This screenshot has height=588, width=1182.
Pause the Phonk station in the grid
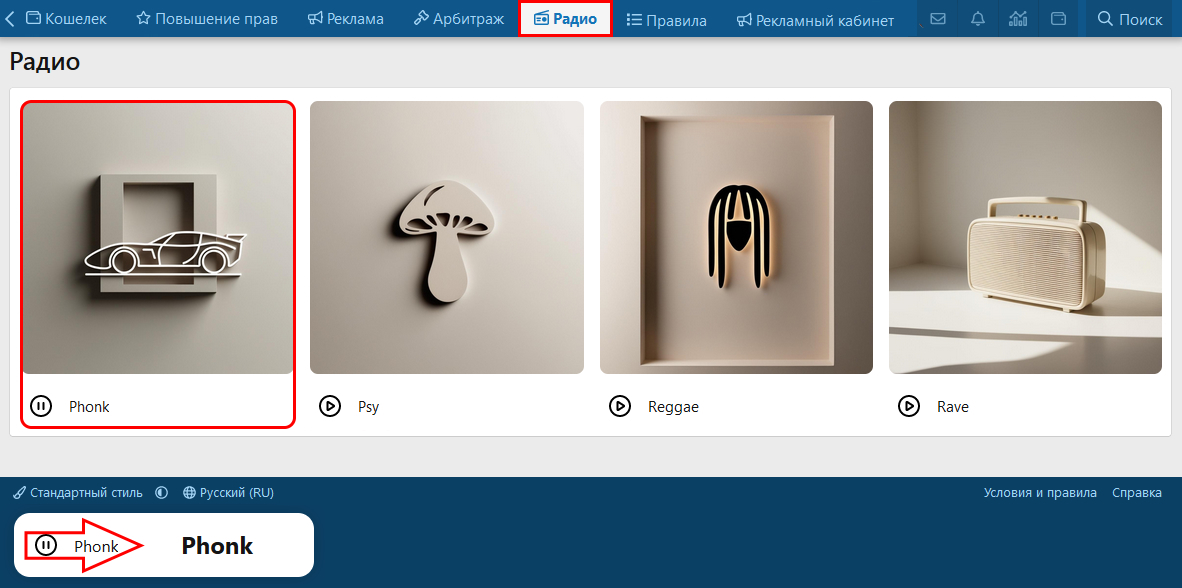click(x=41, y=406)
